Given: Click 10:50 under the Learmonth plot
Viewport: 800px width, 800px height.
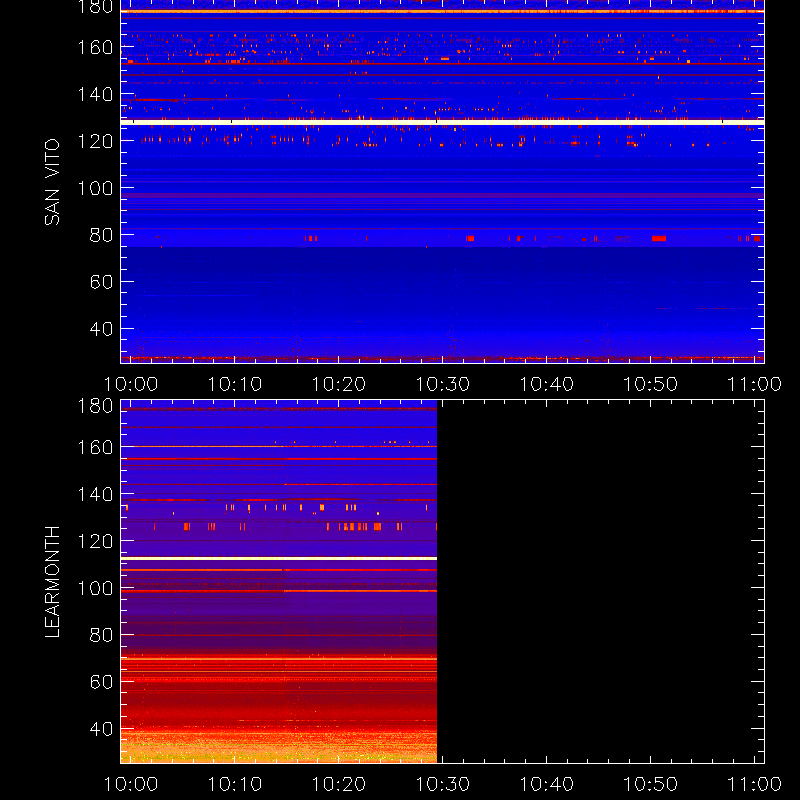Looking at the screenshot, I should pos(651,784).
